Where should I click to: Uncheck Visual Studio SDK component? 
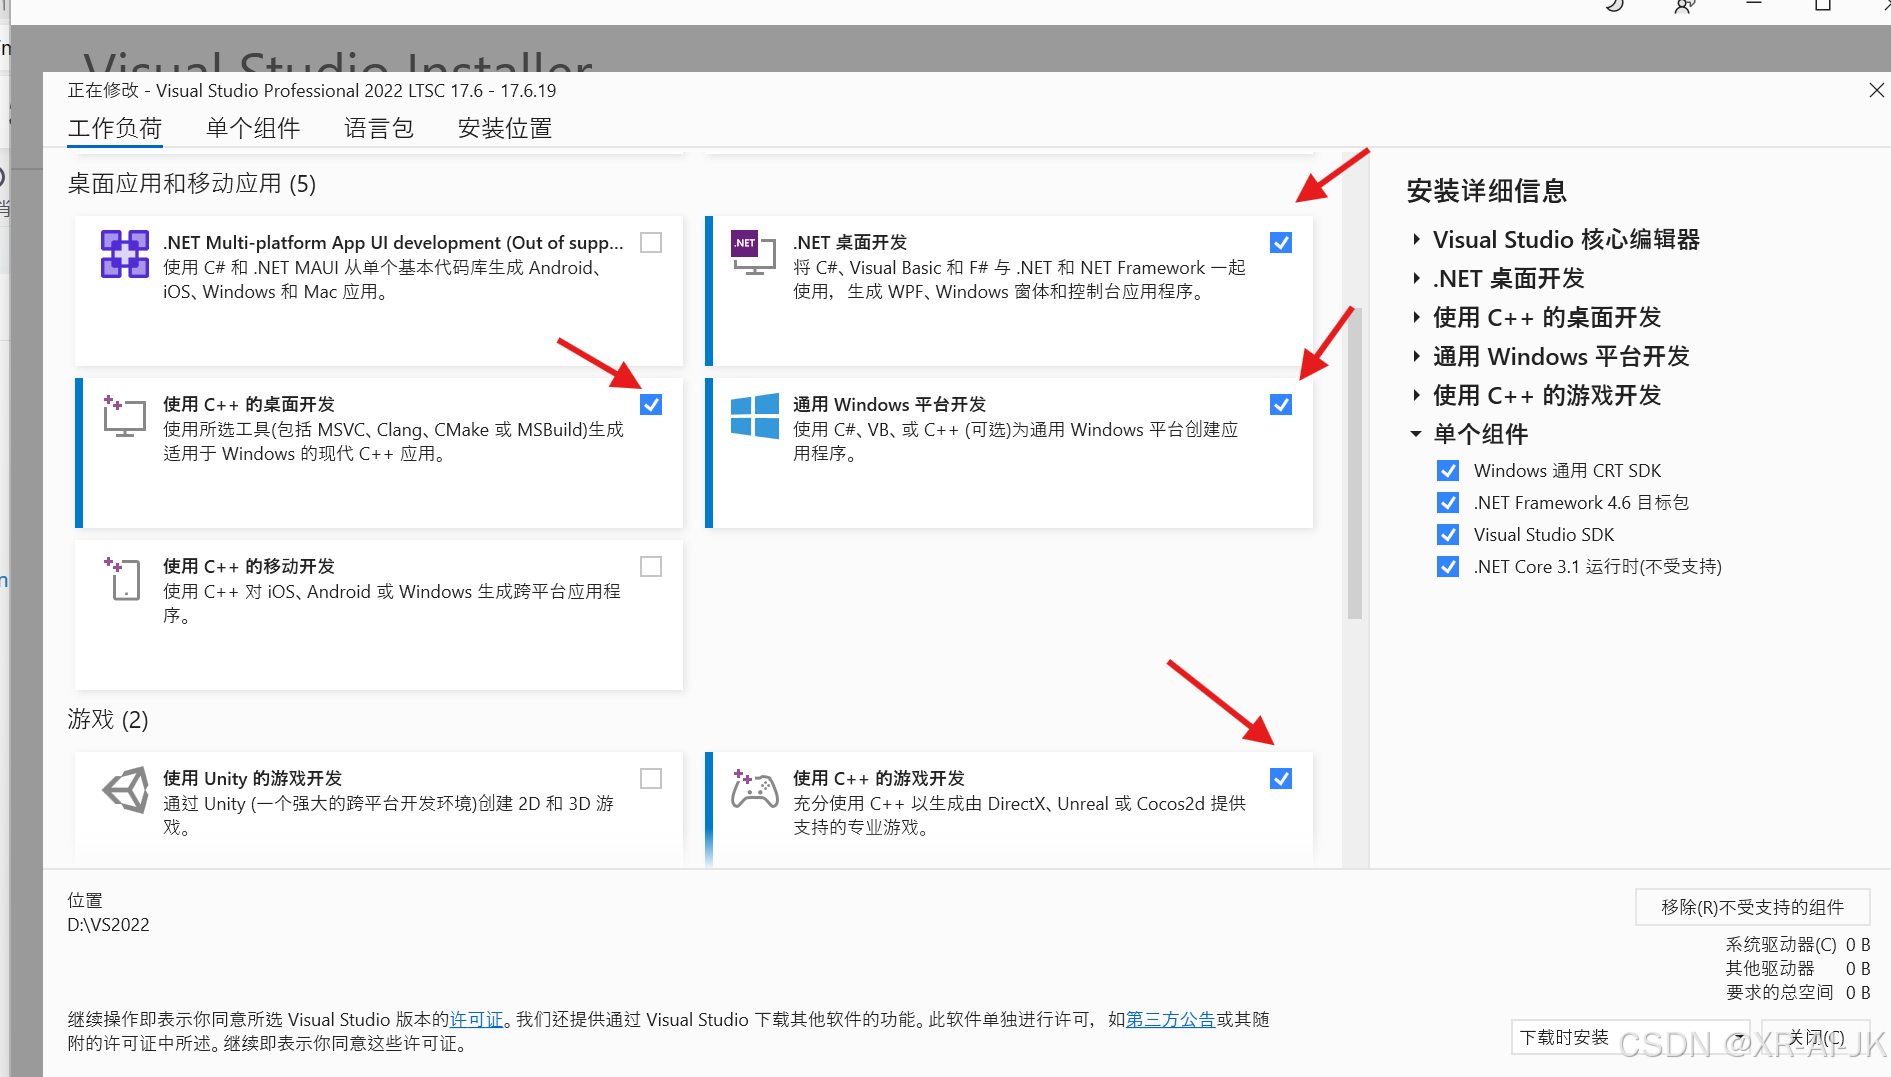pos(1448,535)
